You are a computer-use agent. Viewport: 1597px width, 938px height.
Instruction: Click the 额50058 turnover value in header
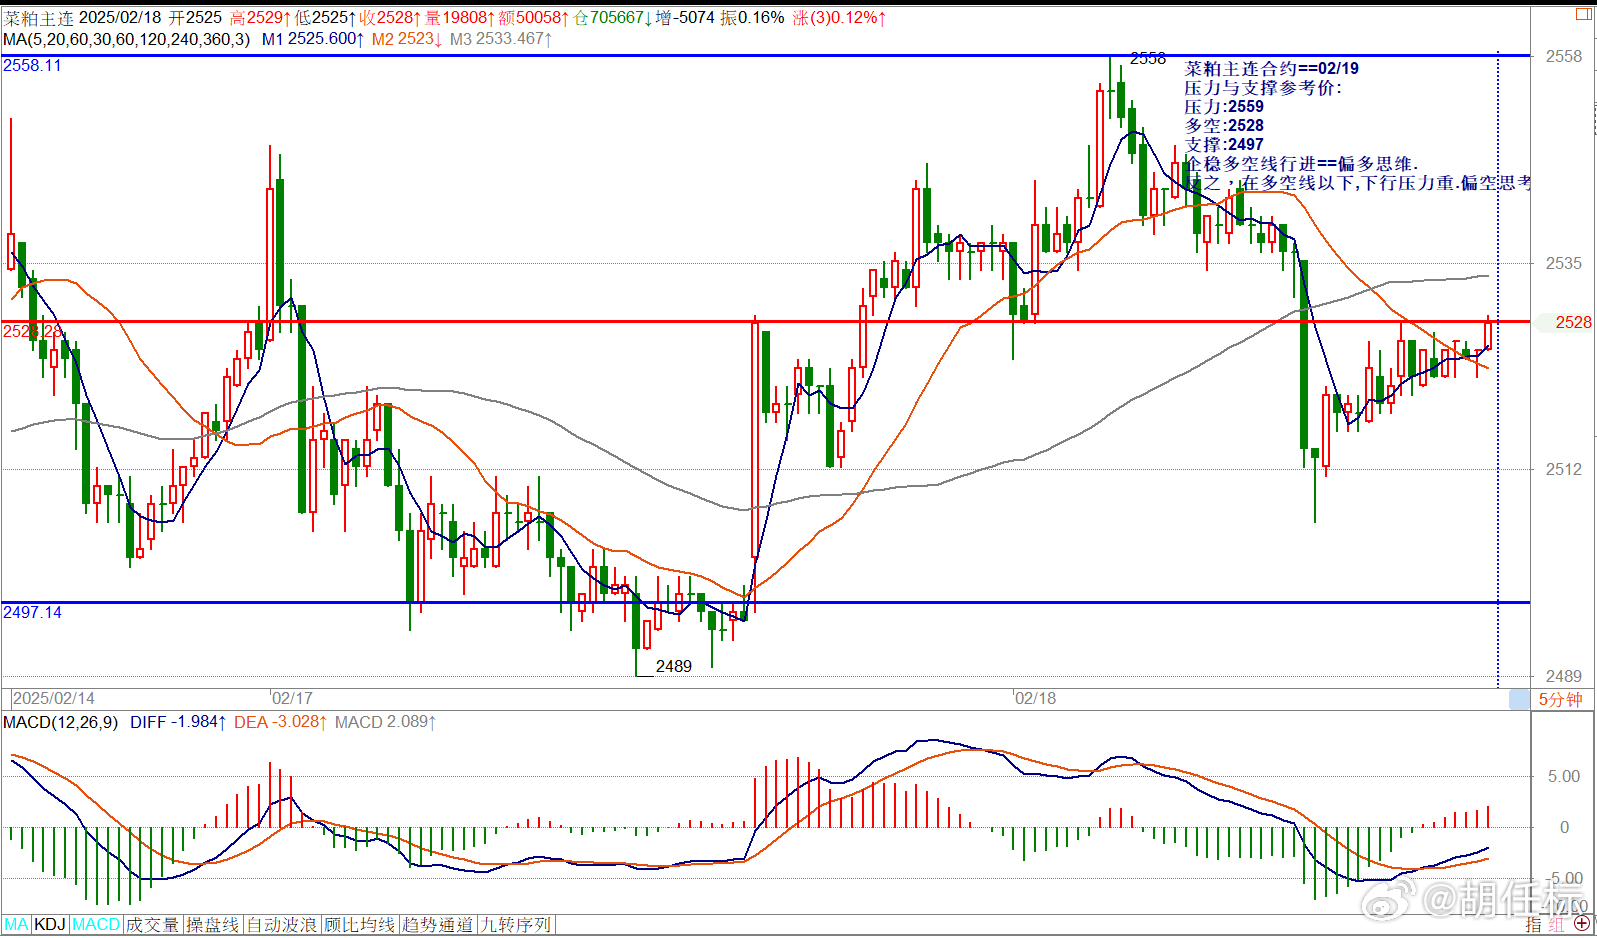[534, 18]
